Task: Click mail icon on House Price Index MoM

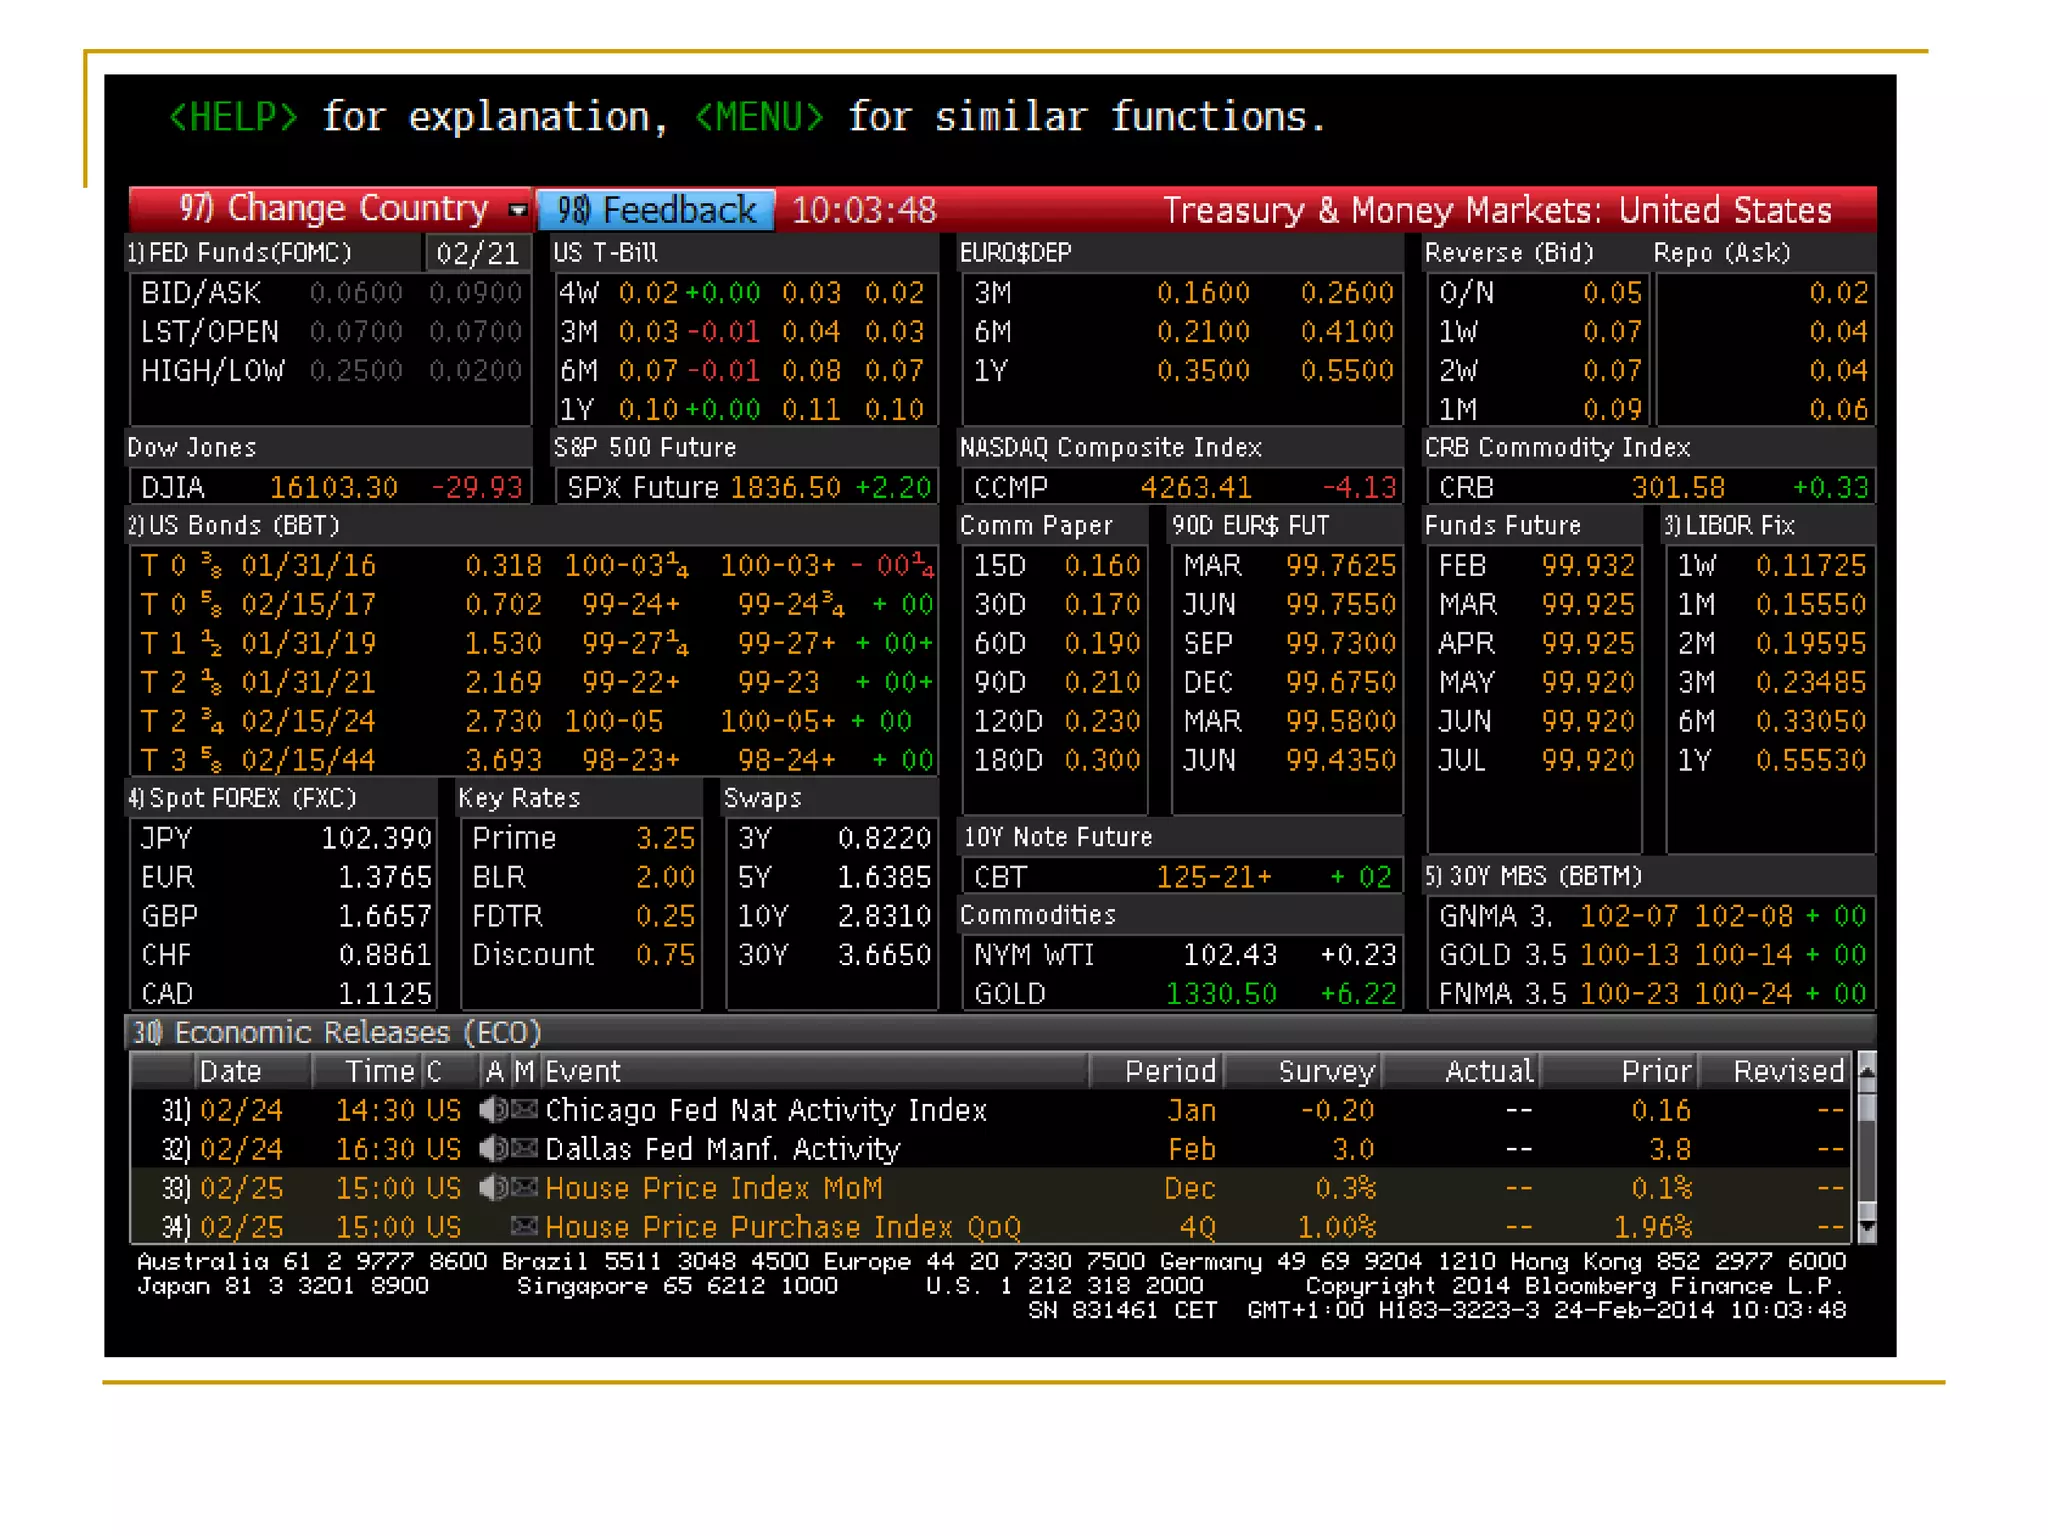Action: (525, 1188)
